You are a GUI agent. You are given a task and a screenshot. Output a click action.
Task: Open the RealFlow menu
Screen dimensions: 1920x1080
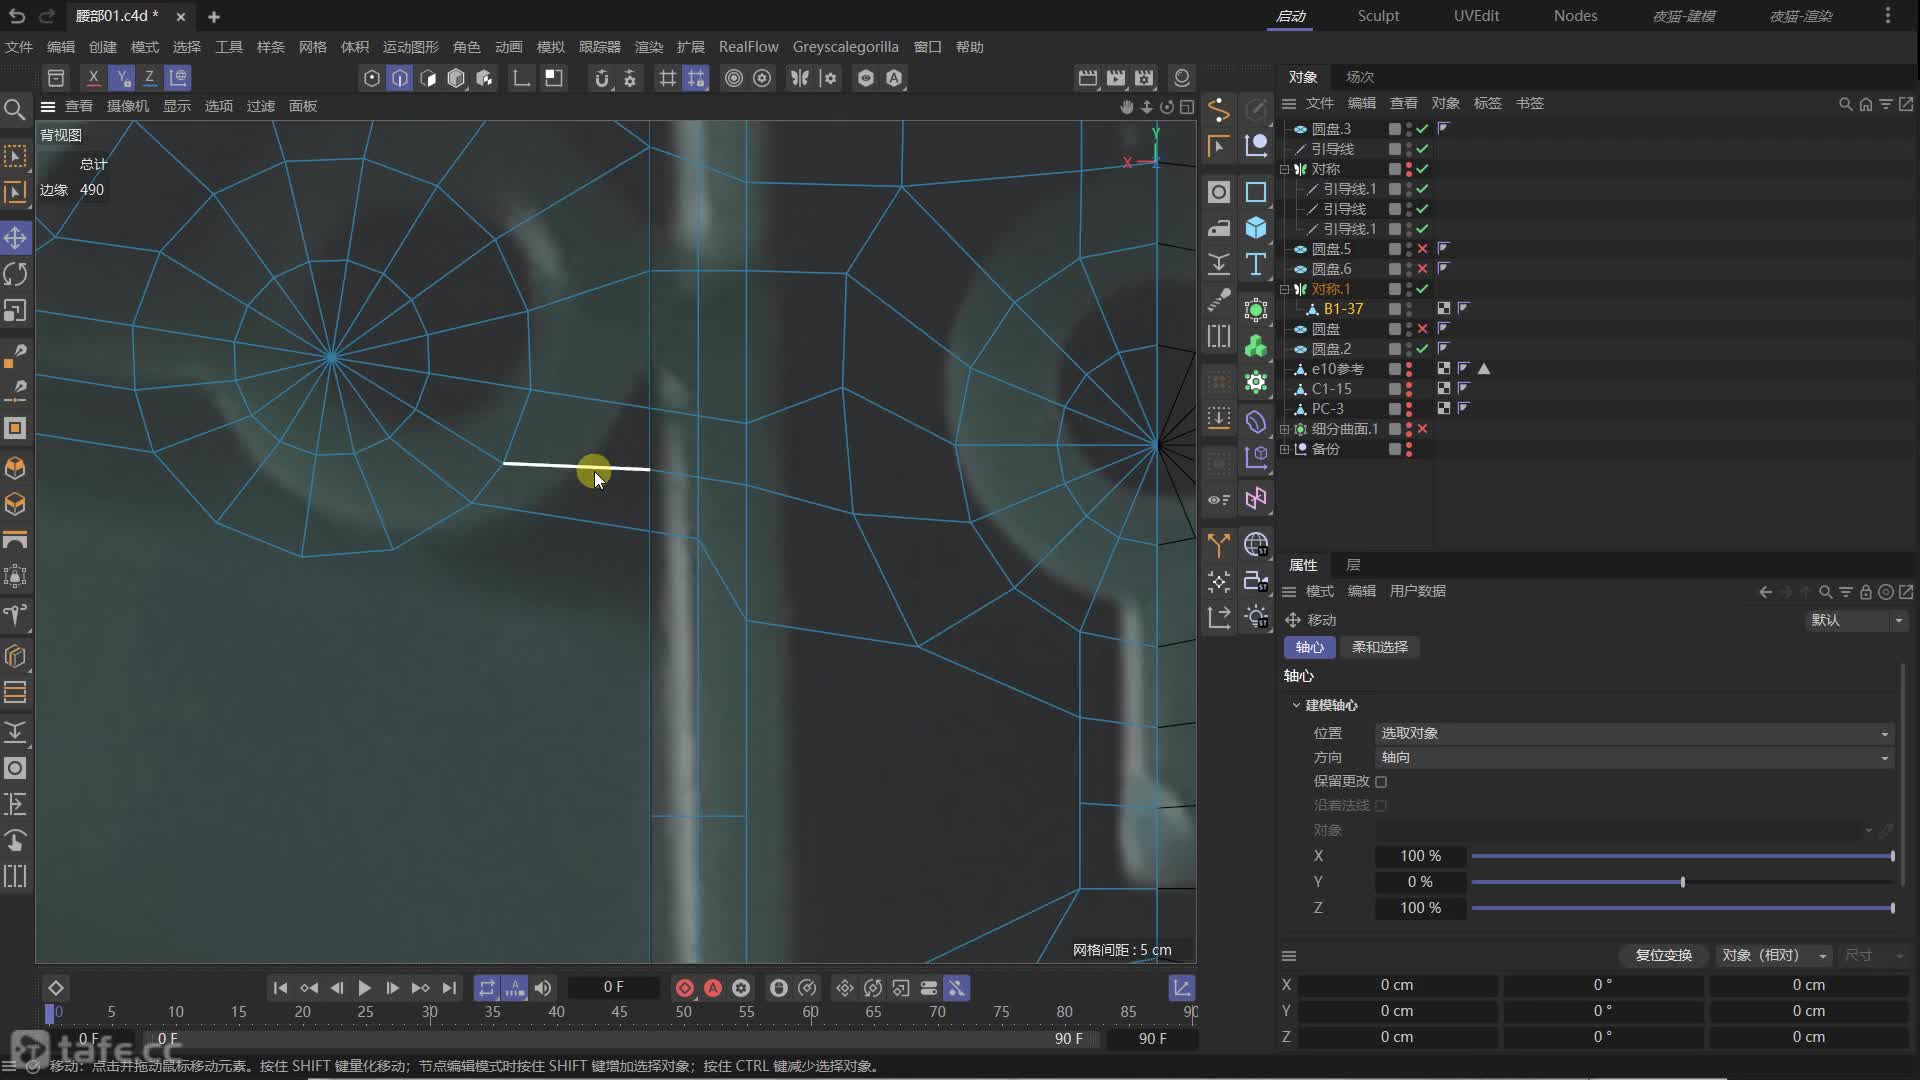pyautogui.click(x=748, y=47)
